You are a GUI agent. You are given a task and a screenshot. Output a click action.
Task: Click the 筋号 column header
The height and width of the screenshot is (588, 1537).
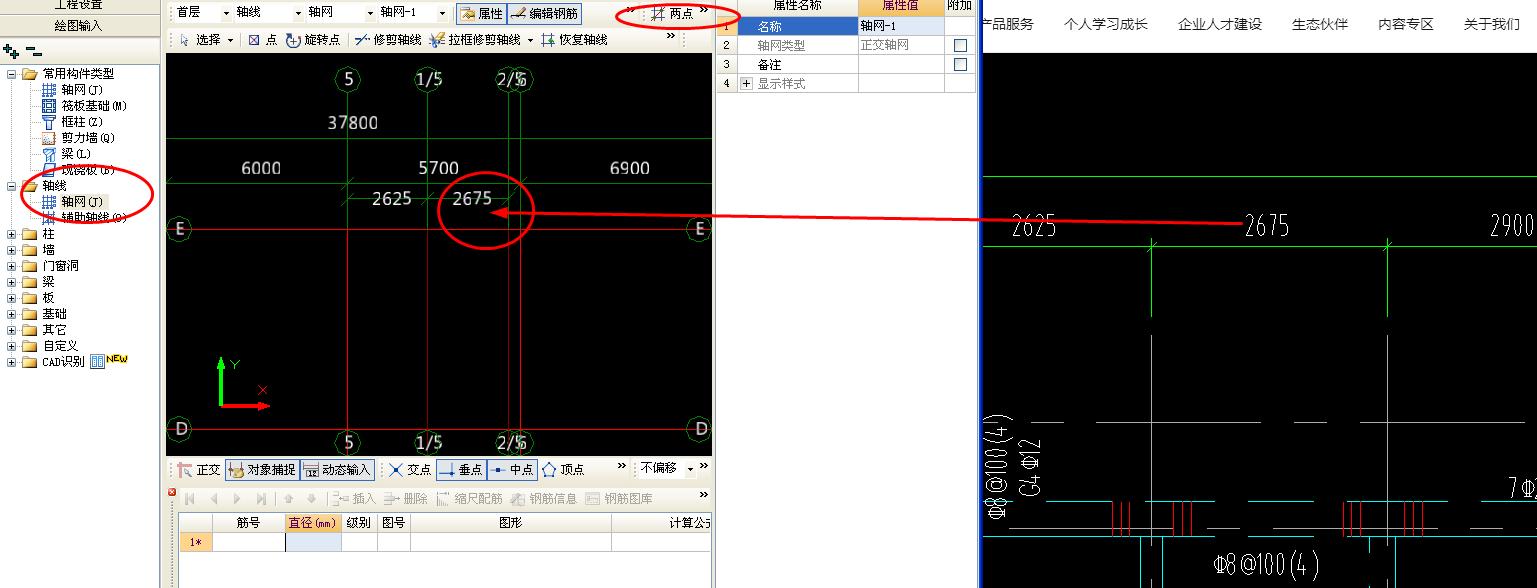point(249,523)
